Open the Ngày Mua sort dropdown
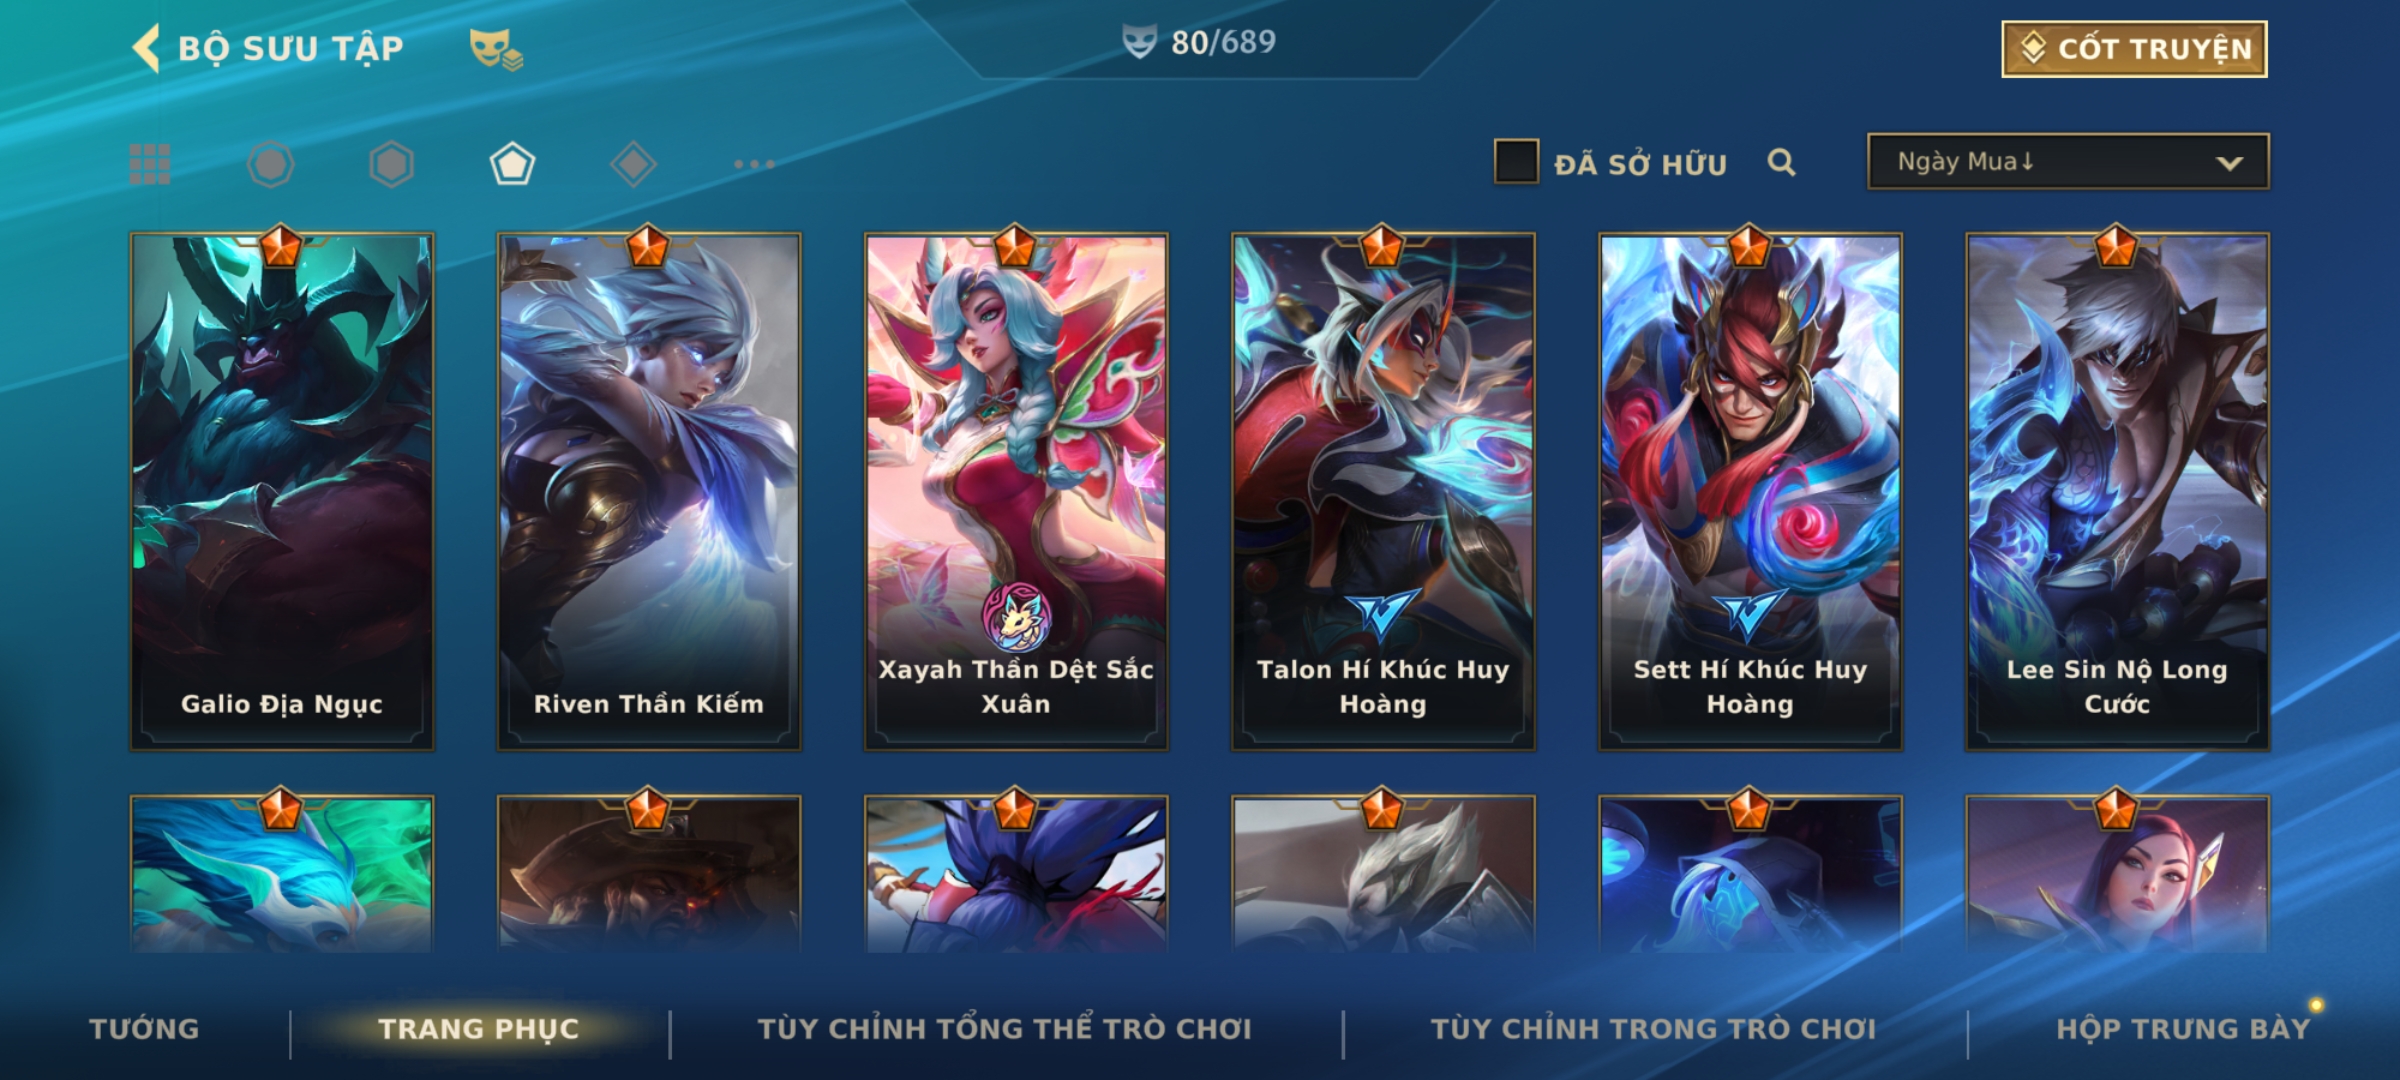Screen dimensions: 2400x1080 point(2068,161)
